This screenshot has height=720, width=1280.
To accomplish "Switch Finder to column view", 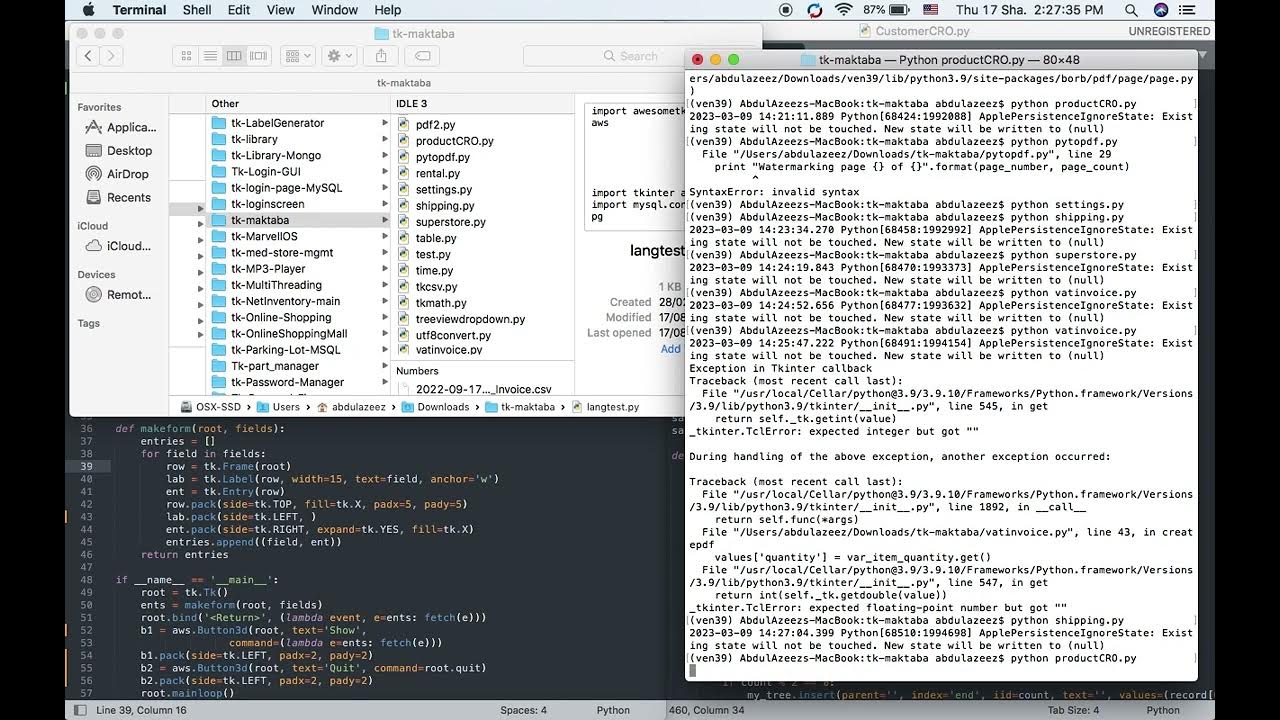I will 234,56.
